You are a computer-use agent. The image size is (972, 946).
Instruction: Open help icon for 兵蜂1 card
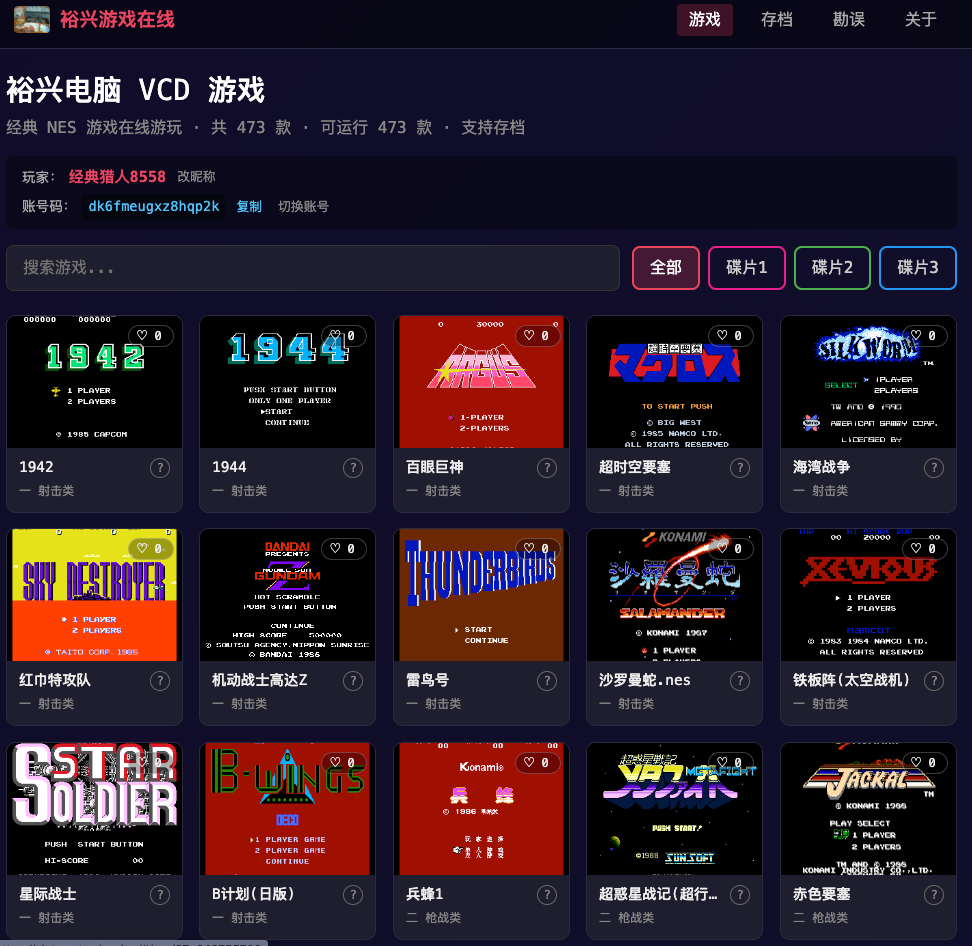tap(547, 895)
